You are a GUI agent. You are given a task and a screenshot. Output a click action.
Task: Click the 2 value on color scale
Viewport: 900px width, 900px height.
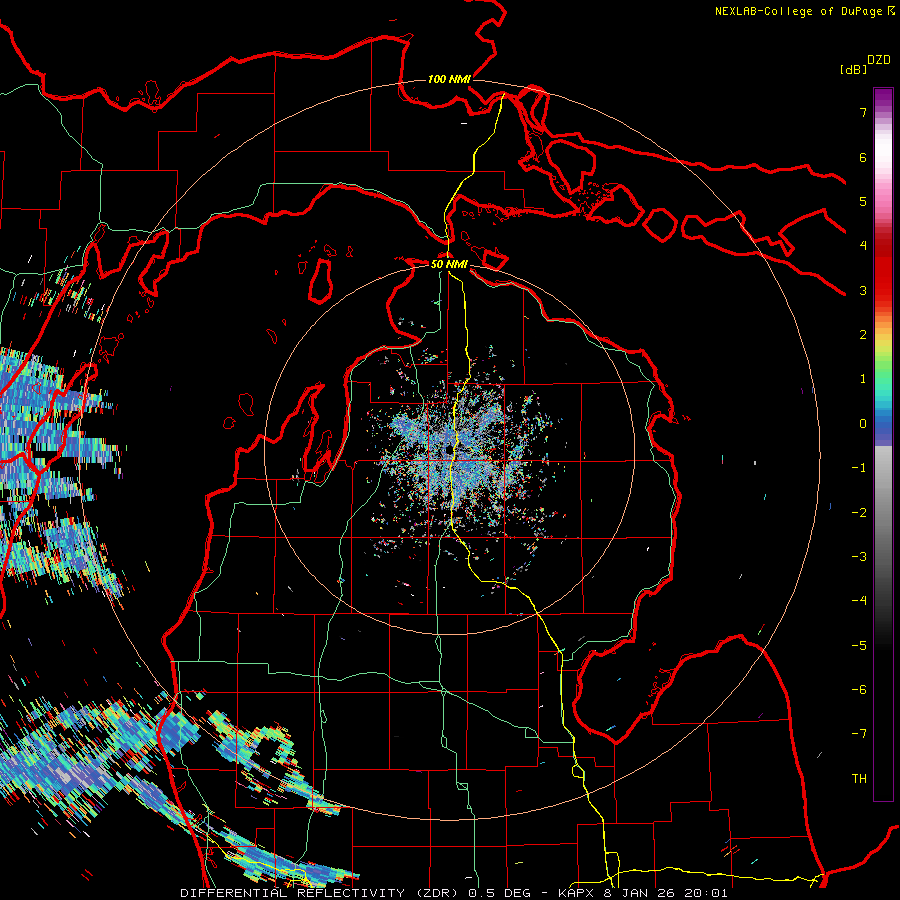[863, 335]
